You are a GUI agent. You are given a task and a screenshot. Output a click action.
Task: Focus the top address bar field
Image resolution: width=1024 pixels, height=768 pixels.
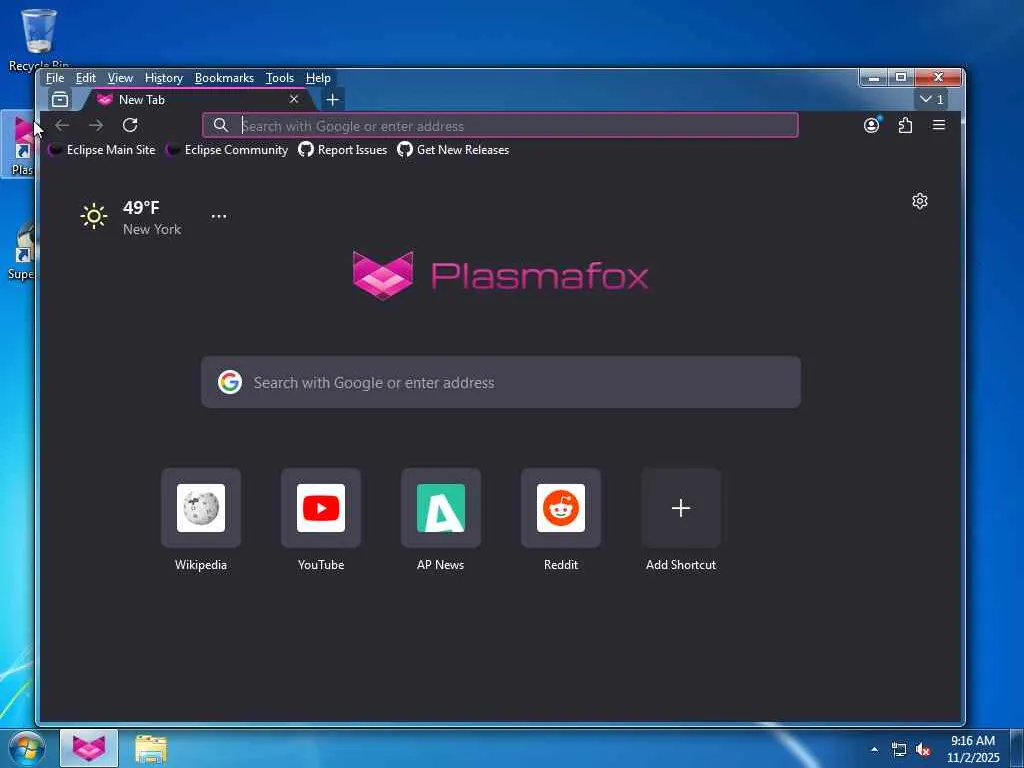click(x=500, y=125)
